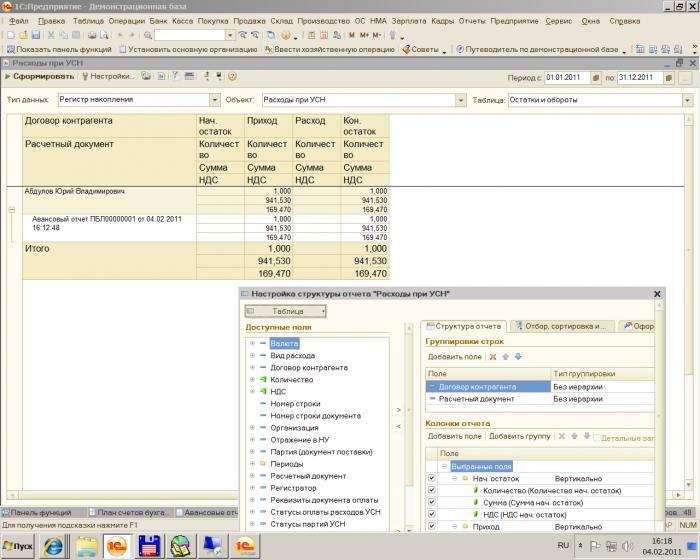Image resolution: width=700 pixels, height=560 pixels.
Task: Open the Таблица button dropdown in settings dialog
Action: [286, 311]
